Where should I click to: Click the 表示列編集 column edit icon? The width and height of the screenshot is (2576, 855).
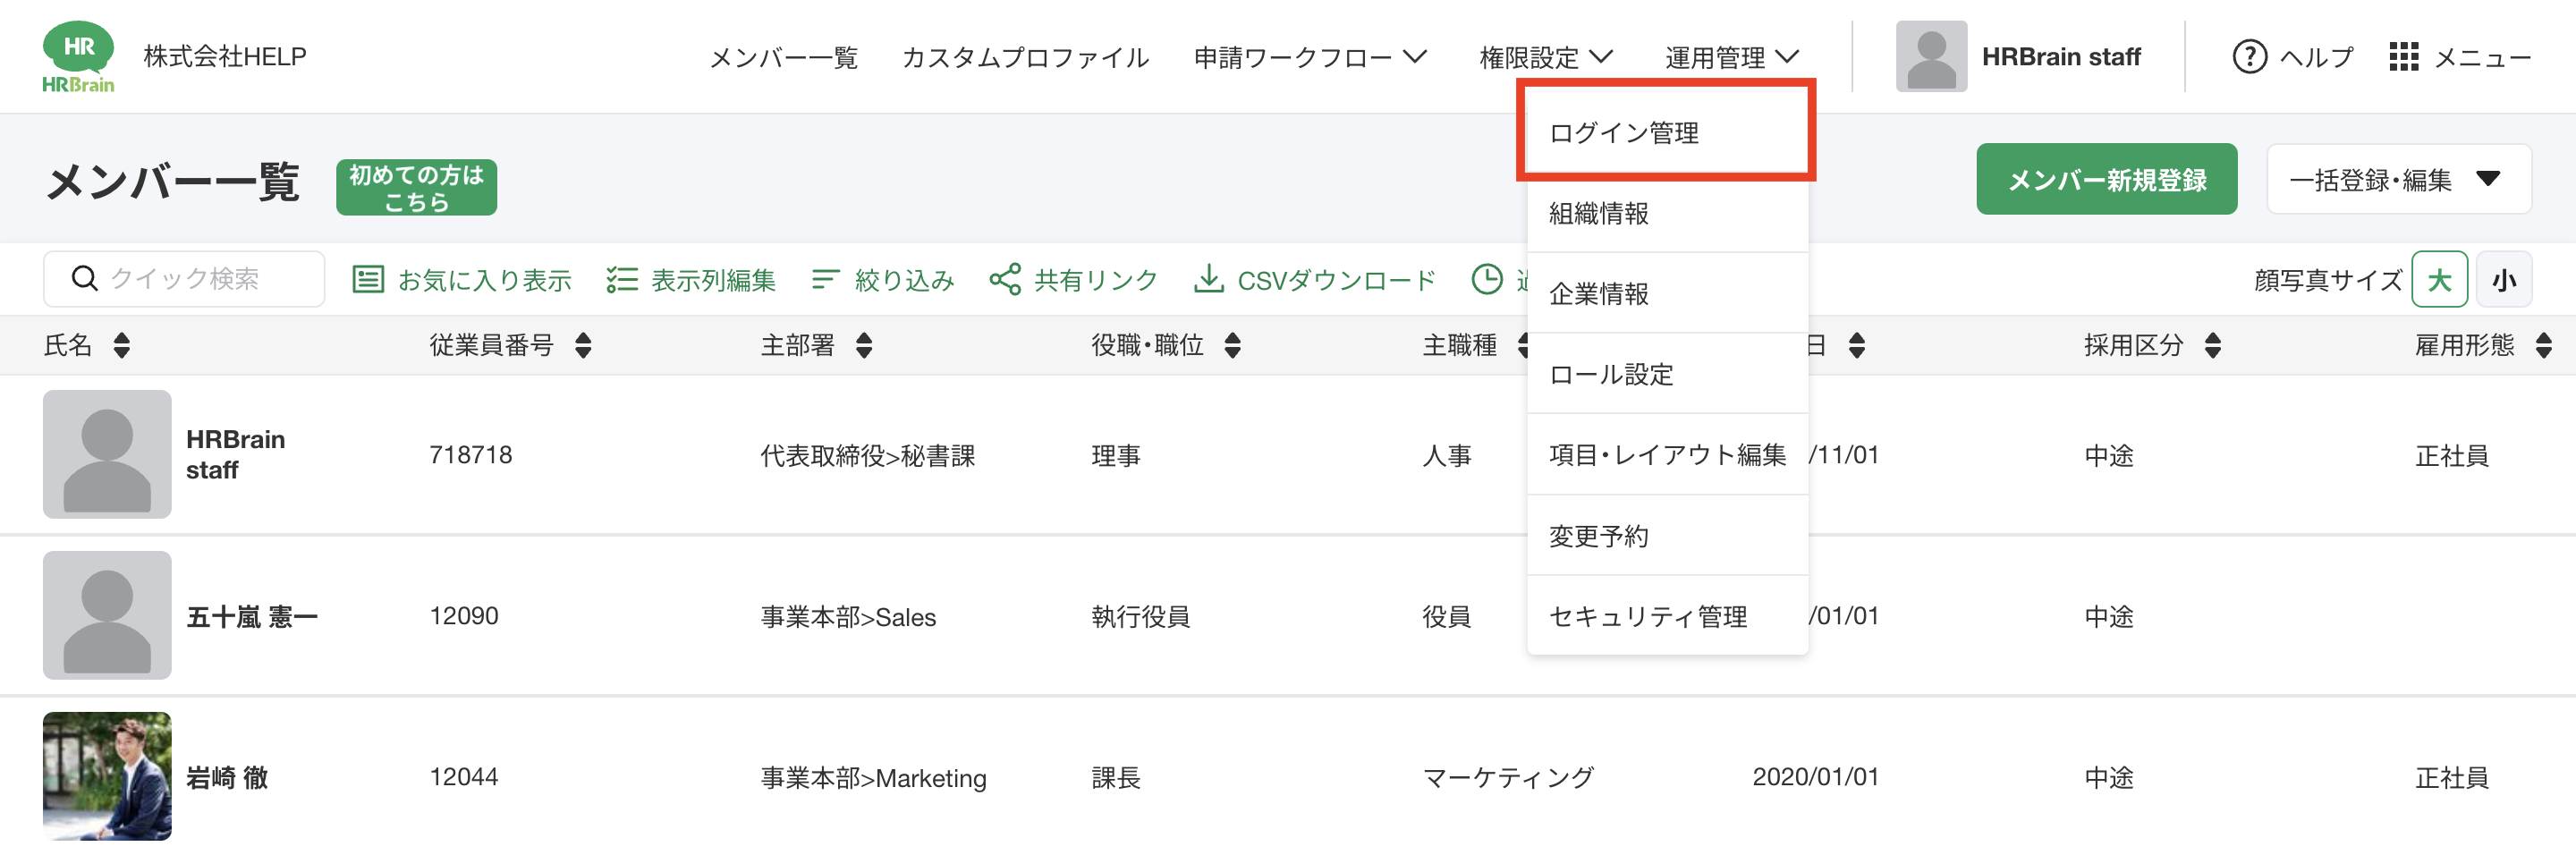[x=621, y=279]
